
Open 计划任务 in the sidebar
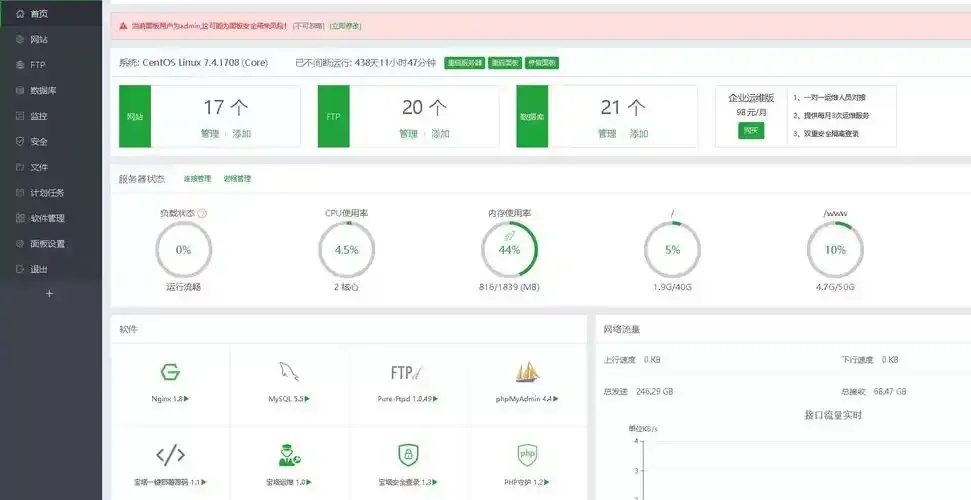(51, 193)
